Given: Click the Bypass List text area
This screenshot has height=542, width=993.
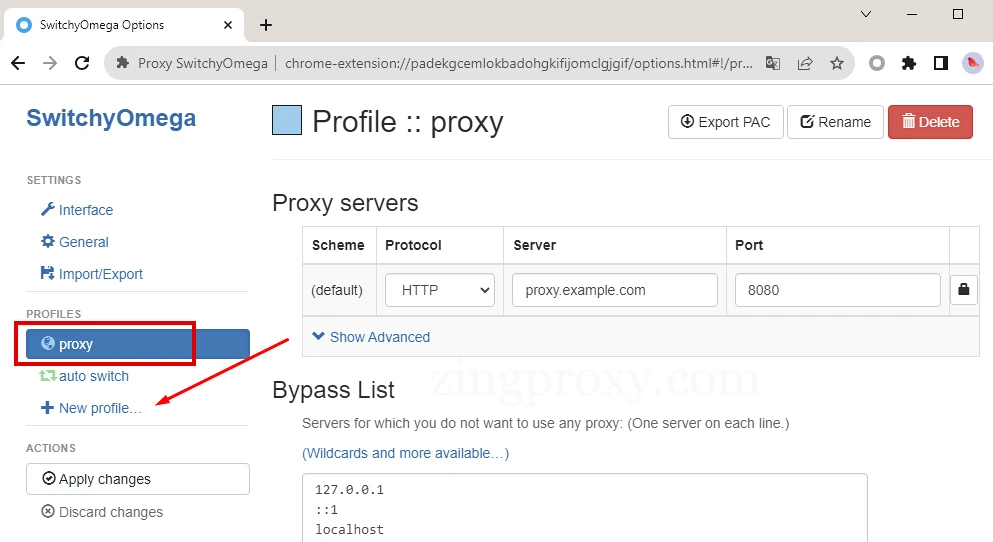Looking at the screenshot, I should [x=585, y=508].
